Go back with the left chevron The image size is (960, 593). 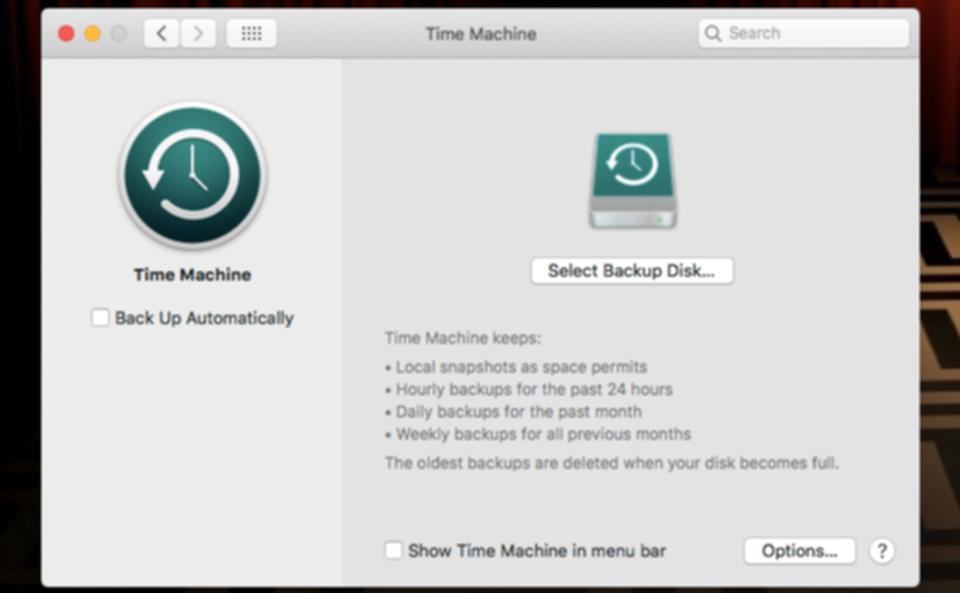click(162, 33)
